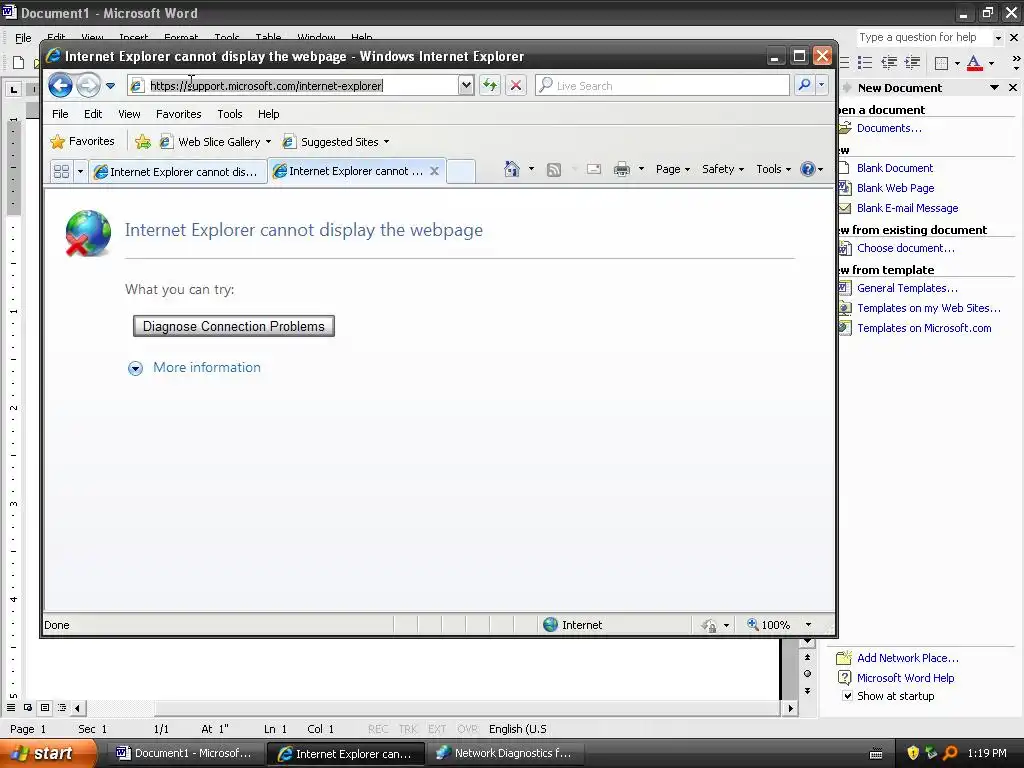Click Choose document... link

click(x=905, y=248)
